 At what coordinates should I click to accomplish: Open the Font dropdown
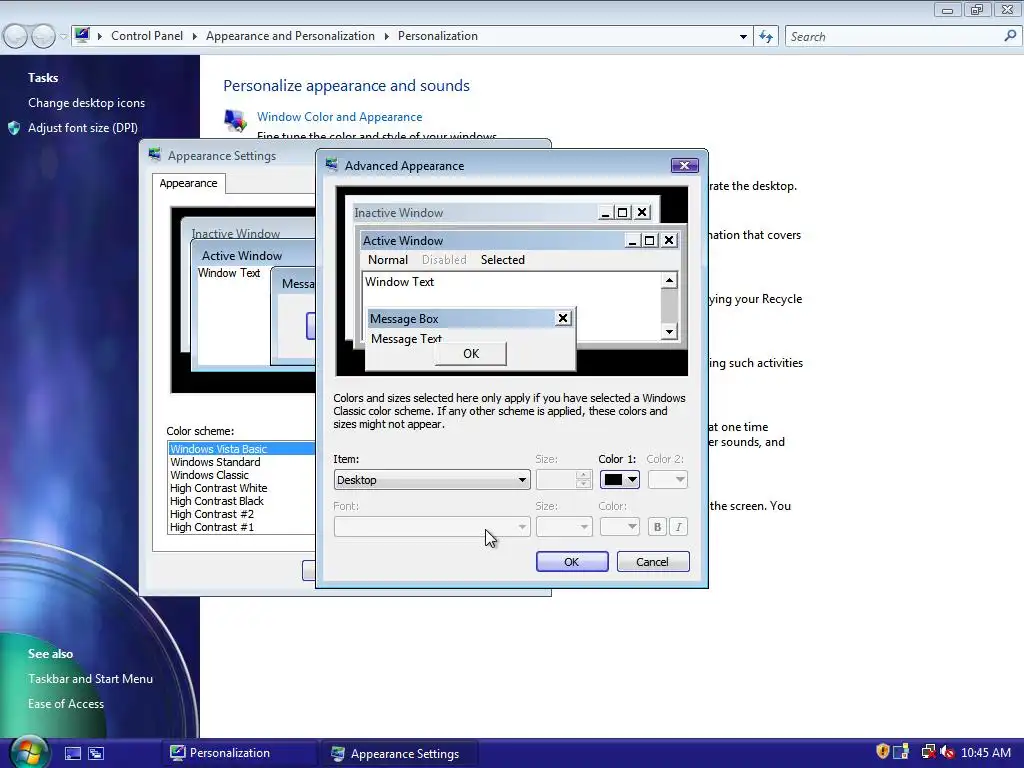432,526
